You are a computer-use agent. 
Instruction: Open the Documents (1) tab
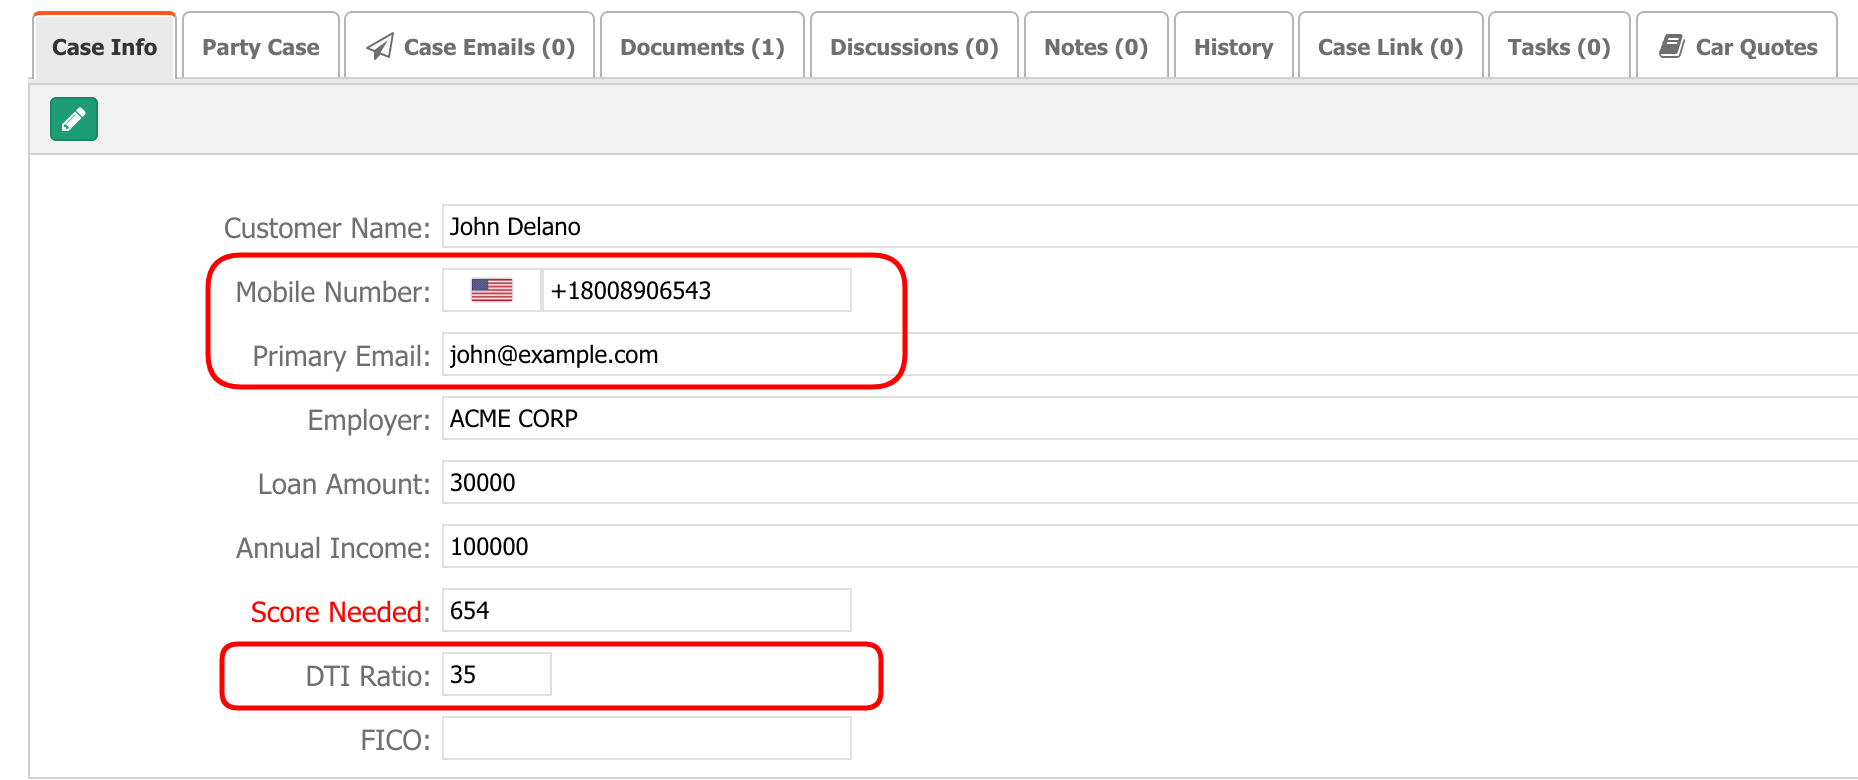pos(702,47)
